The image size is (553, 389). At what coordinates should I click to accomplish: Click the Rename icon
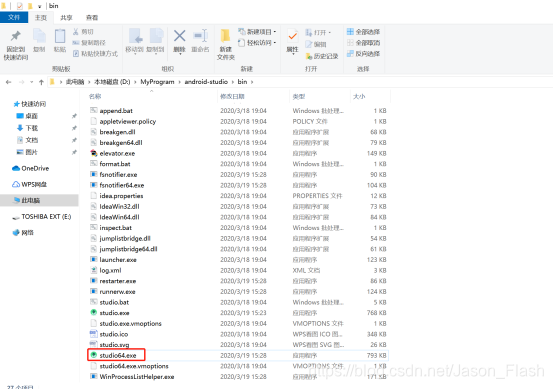coord(201,36)
